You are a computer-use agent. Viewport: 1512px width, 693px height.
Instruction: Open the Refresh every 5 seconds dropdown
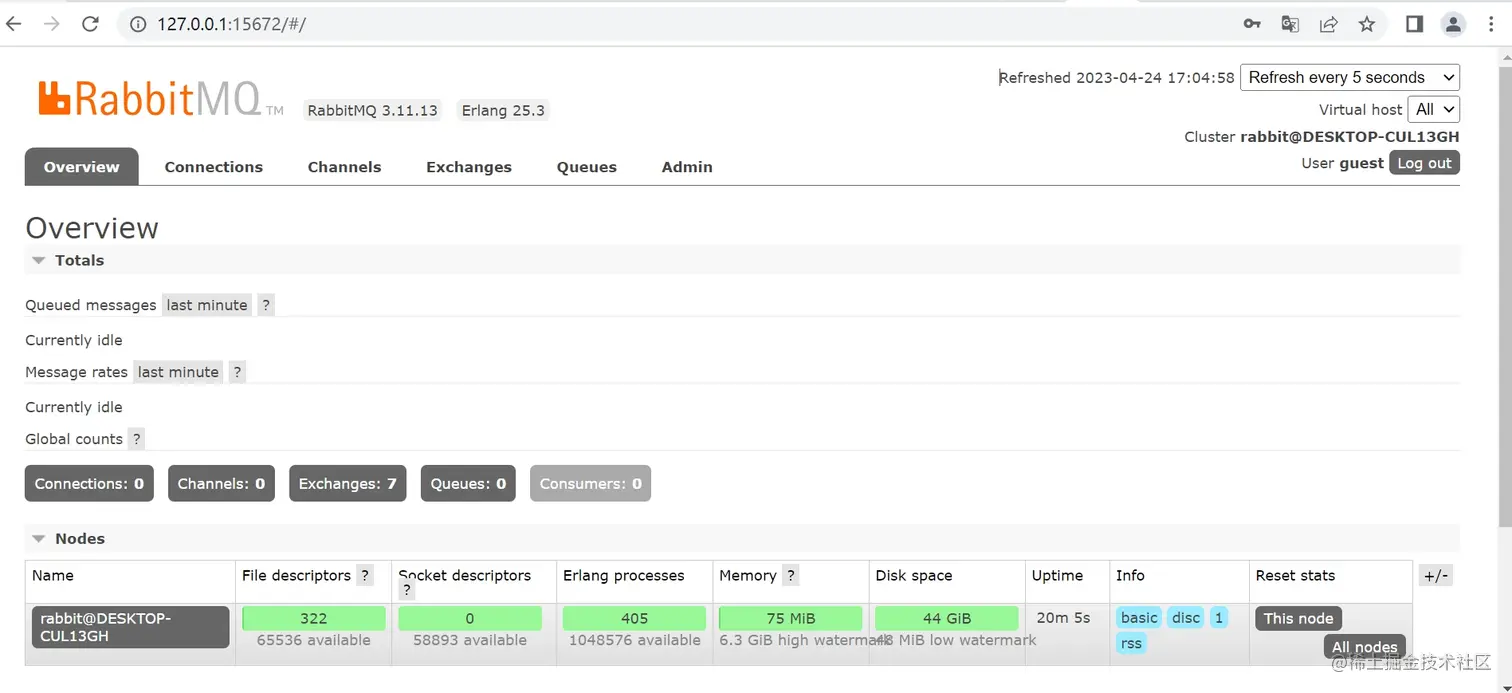click(1350, 77)
